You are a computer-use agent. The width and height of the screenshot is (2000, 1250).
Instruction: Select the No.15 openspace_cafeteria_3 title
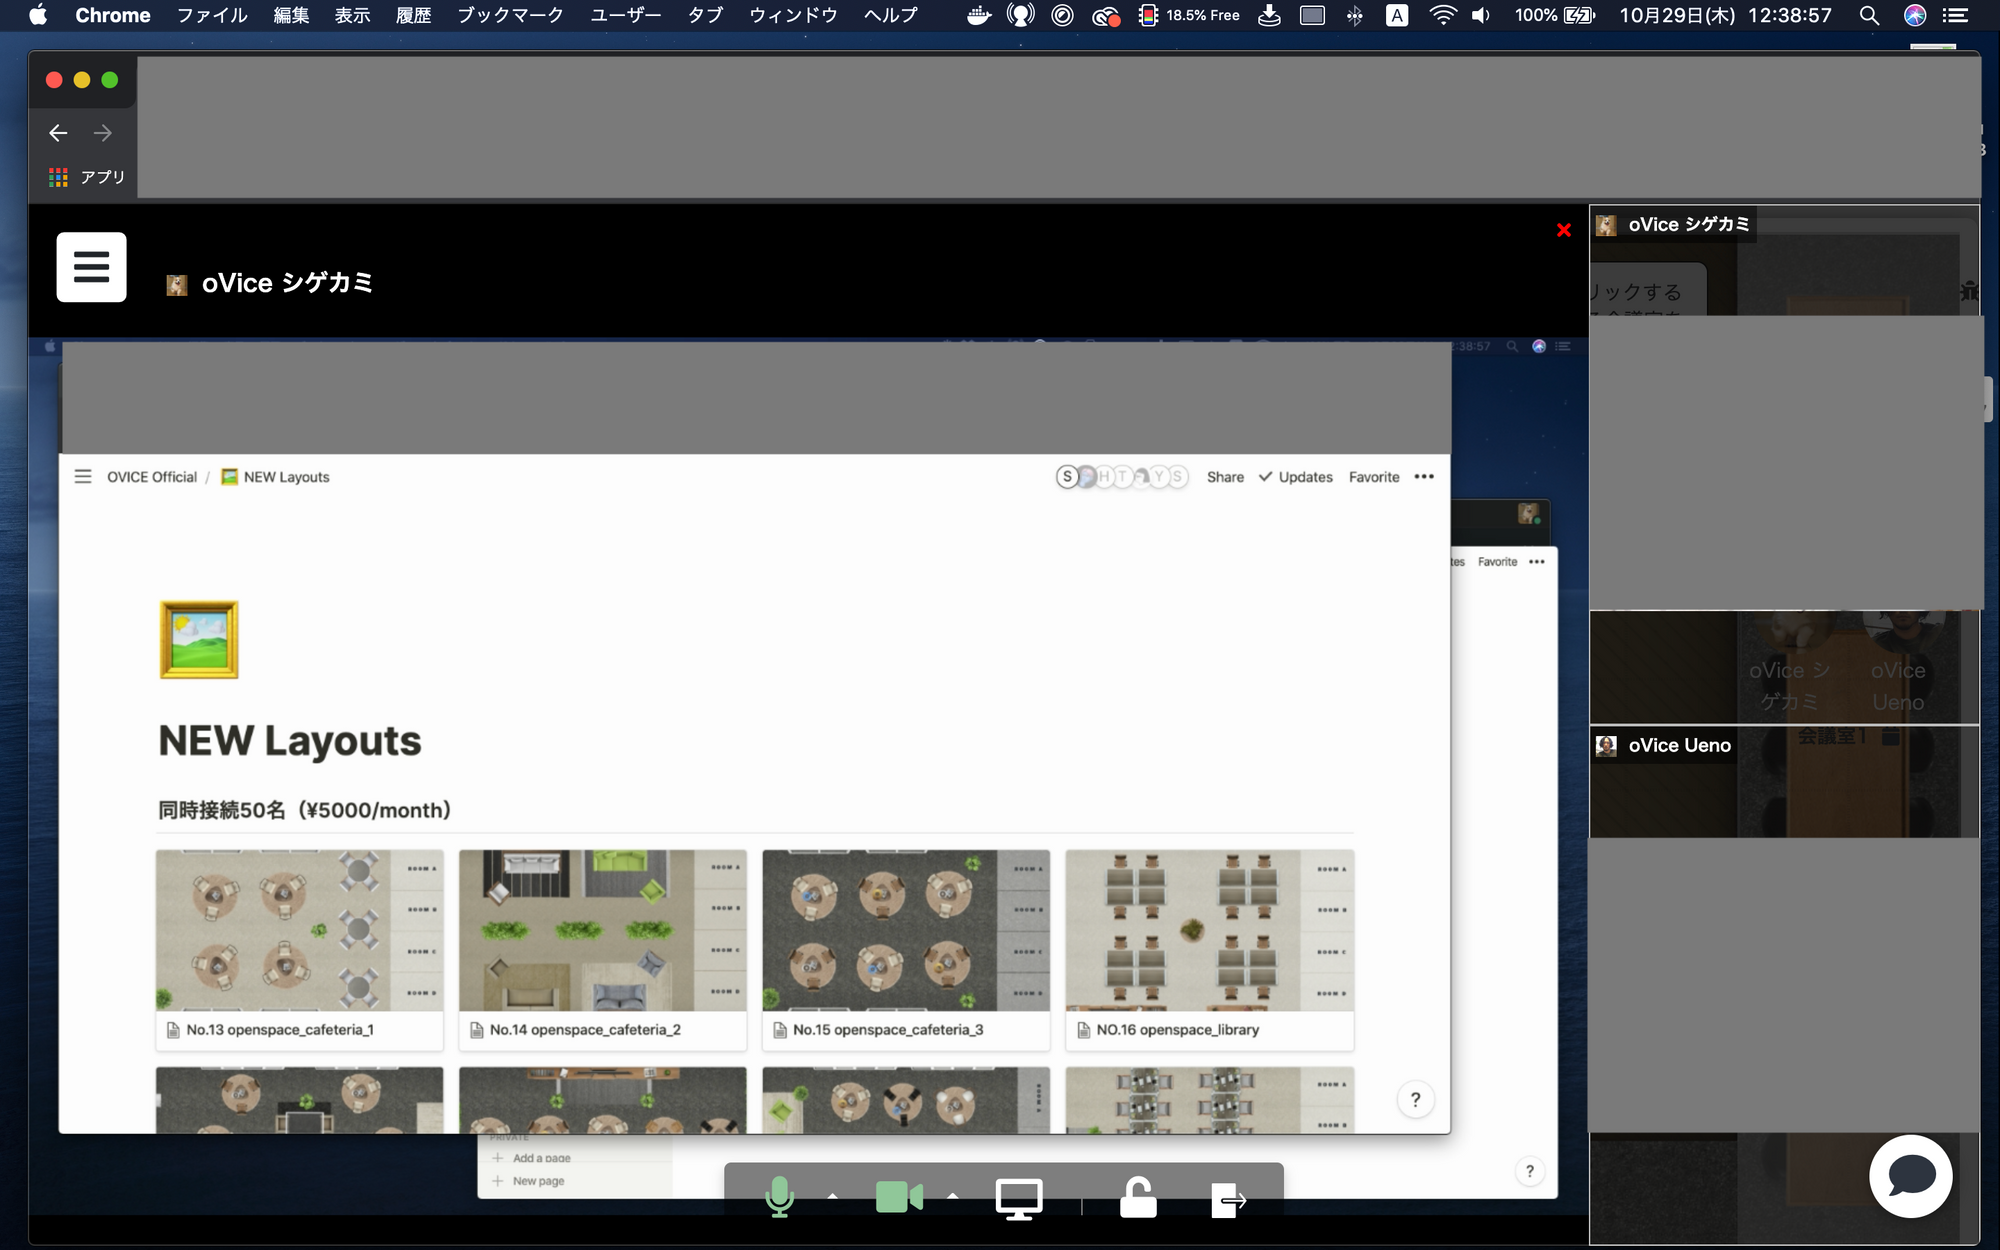888,1030
